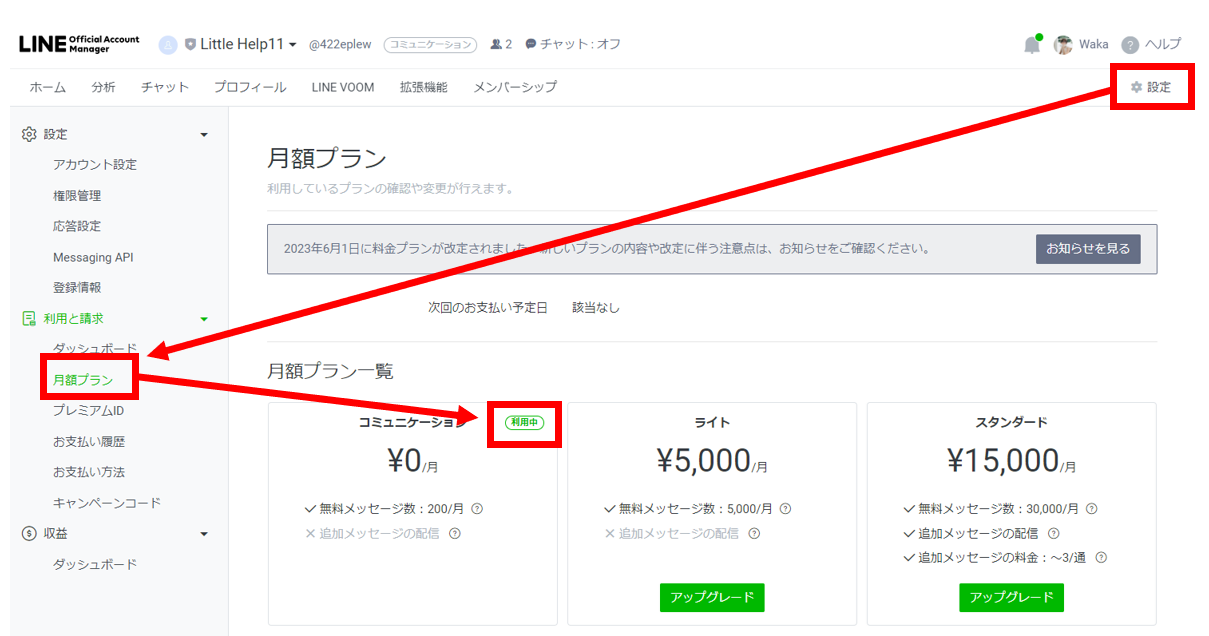This screenshot has height=636, width=1209.
Task: Select 月額プラン in the sidebar
Action: coord(83,380)
